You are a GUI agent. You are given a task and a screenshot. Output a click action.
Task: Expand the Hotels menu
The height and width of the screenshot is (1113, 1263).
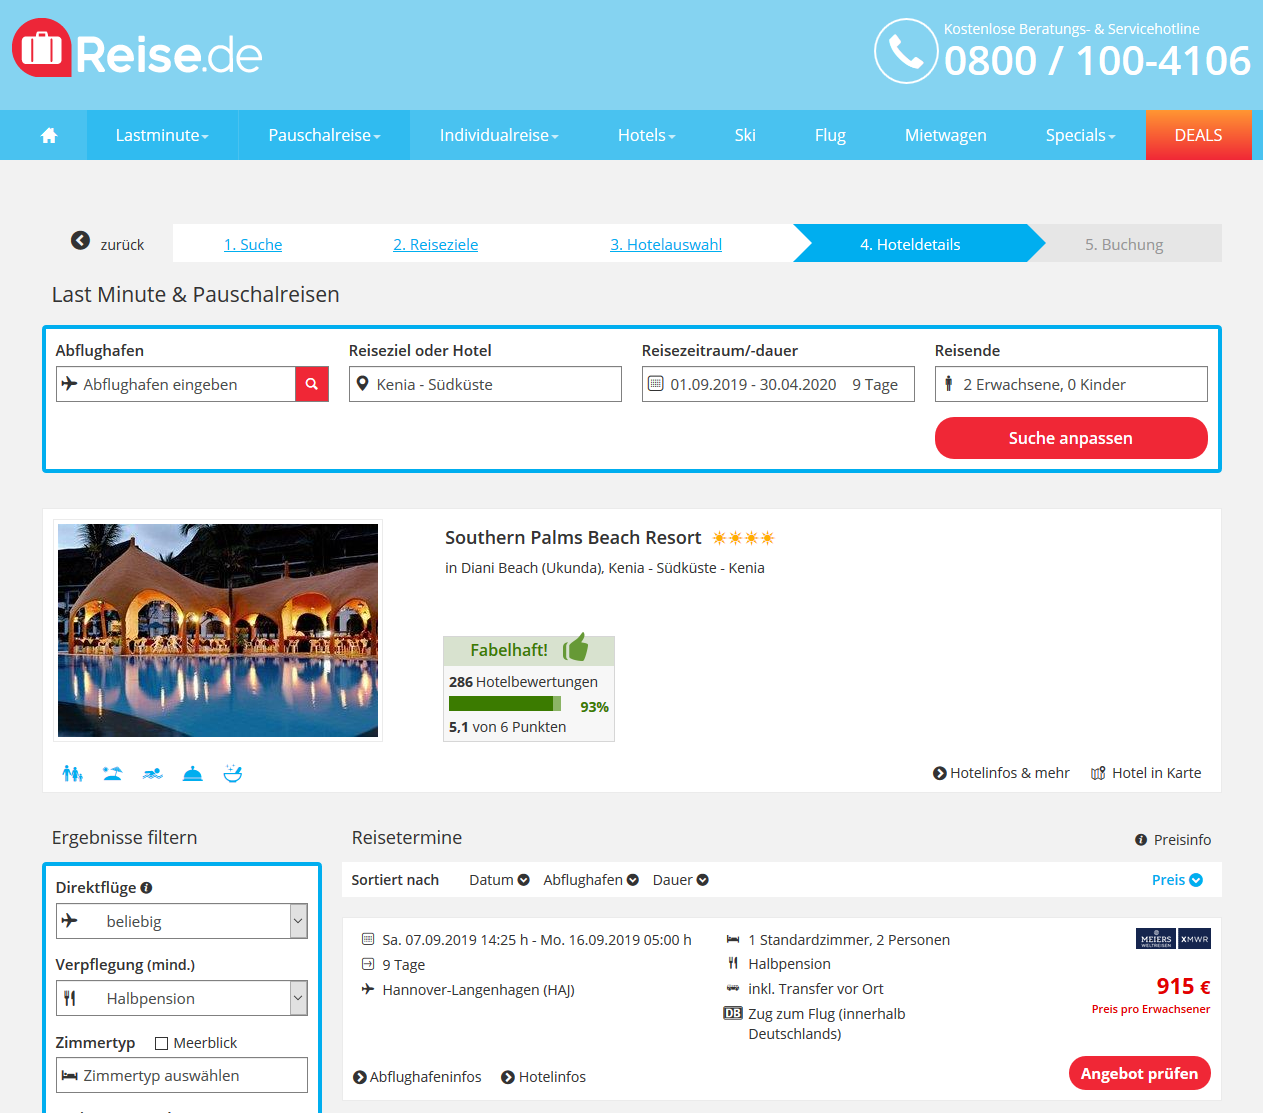tap(646, 135)
